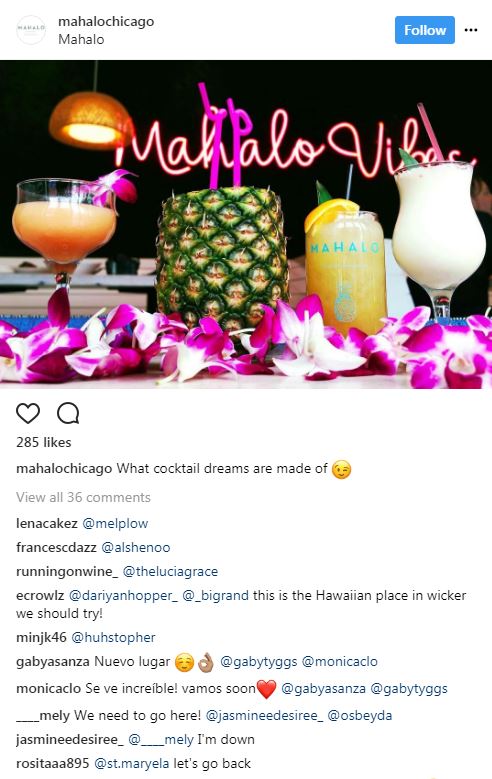Like the post with the heart icon
Screen dimensions: 492x779
[28, 413]
